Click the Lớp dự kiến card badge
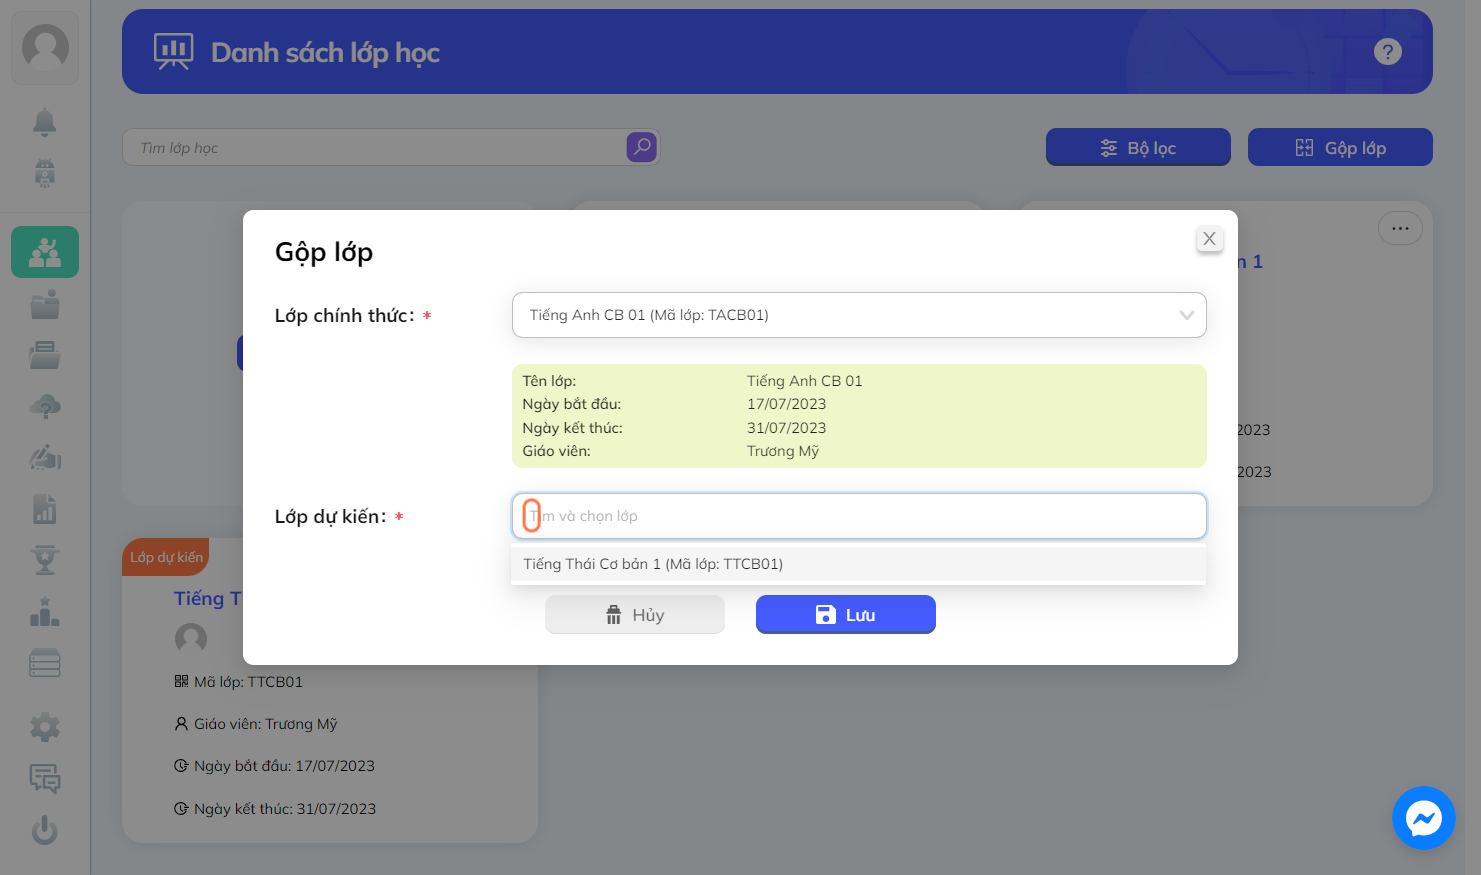The width and height of the screenshot is (1481, 875). coord(166,557)
